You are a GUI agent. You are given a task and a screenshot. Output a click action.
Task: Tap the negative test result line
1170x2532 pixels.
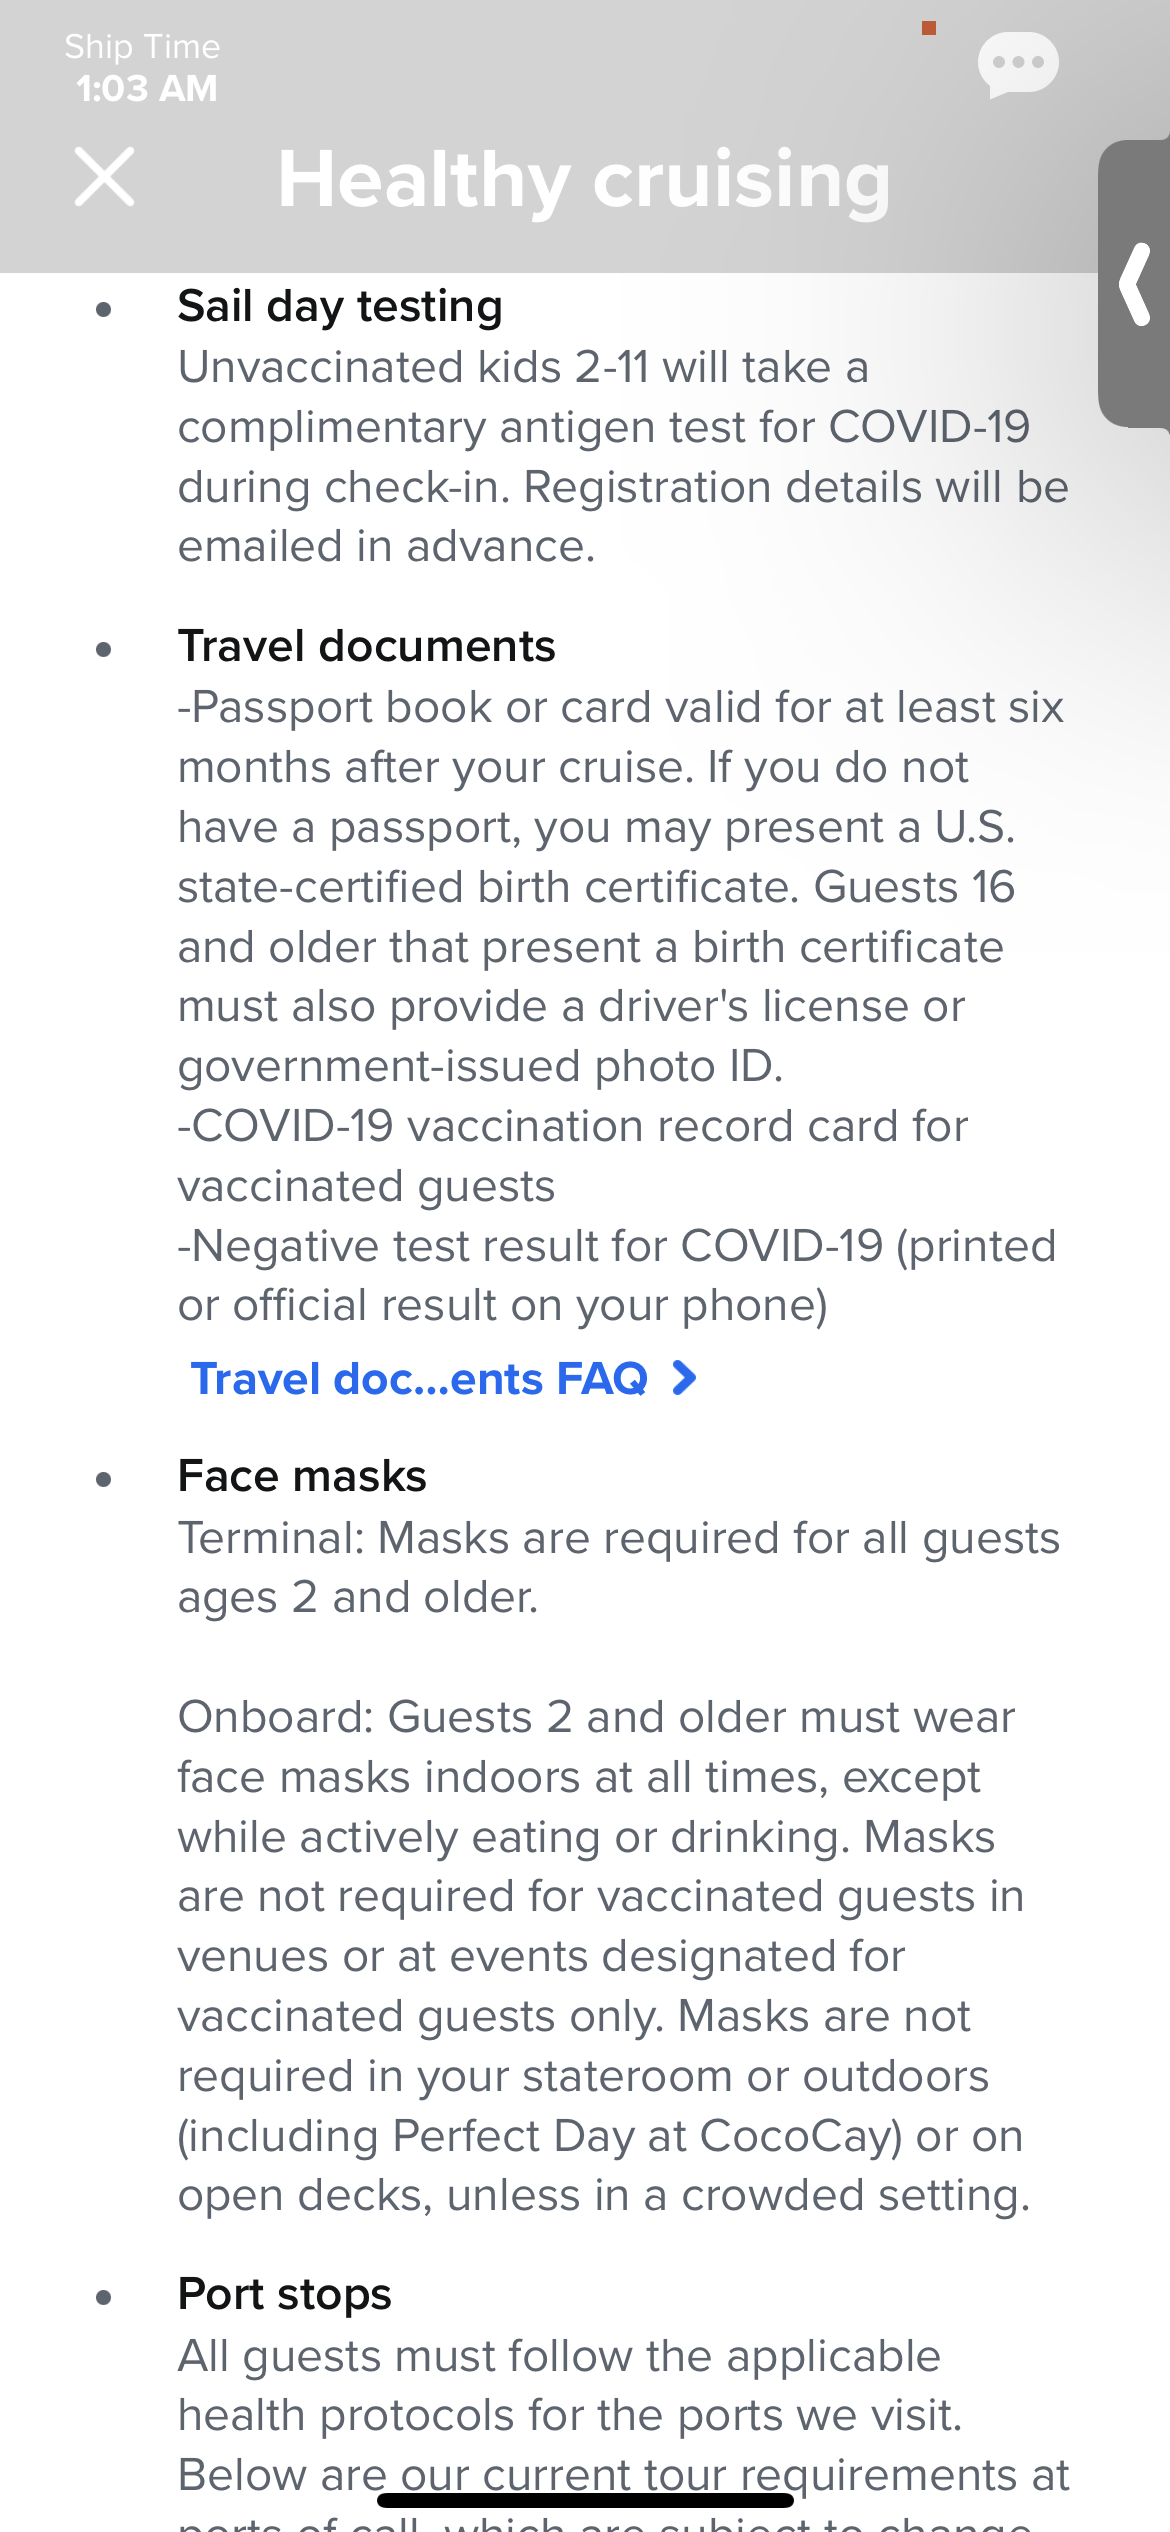click(617, 1275)
